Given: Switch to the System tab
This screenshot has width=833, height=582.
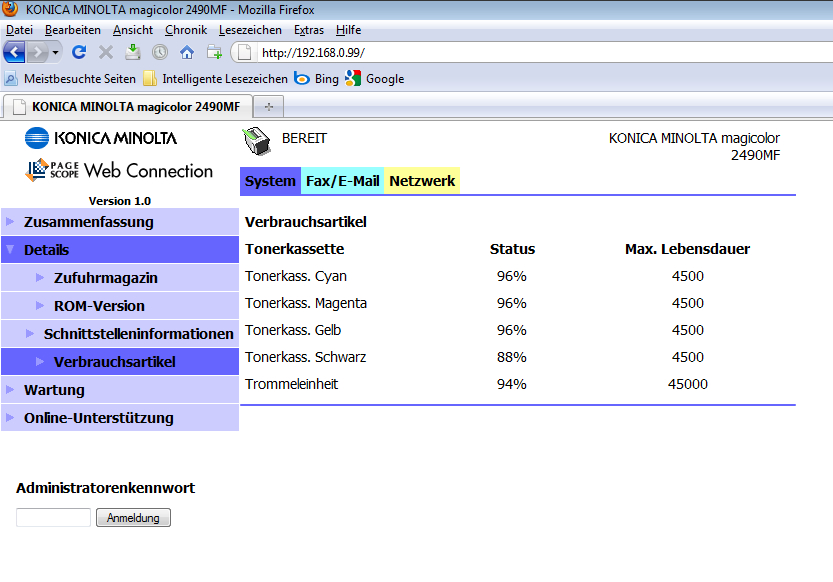Looking at the screenshot, I should pyautogui.click(x=270, y=181).
